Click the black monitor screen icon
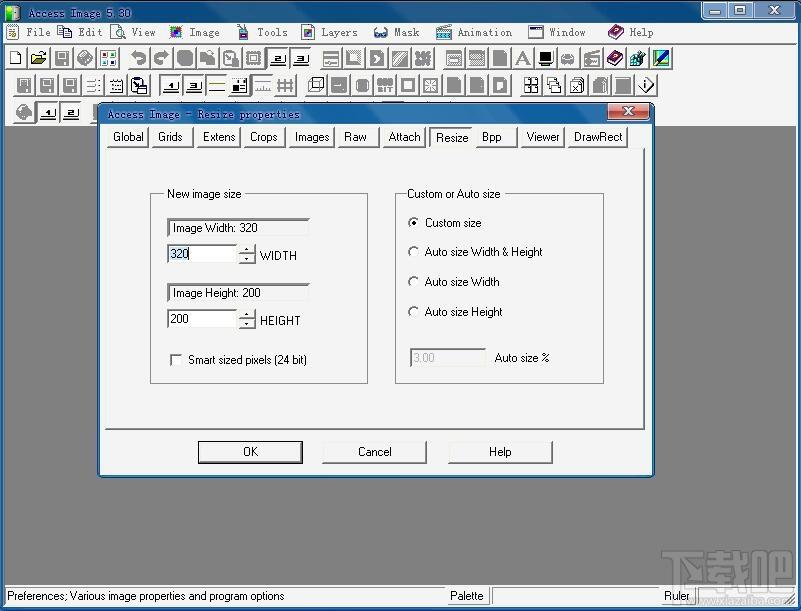The width and height of the screenshot is (801, 611). [546, 58]
